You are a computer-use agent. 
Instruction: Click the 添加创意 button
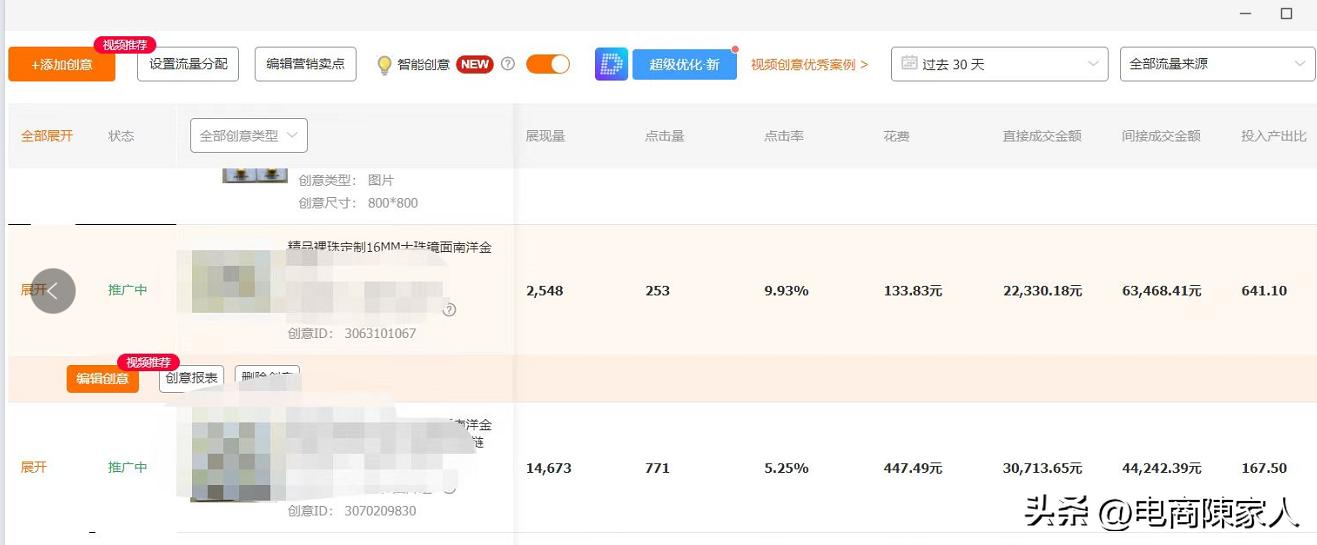pos(62,64)
